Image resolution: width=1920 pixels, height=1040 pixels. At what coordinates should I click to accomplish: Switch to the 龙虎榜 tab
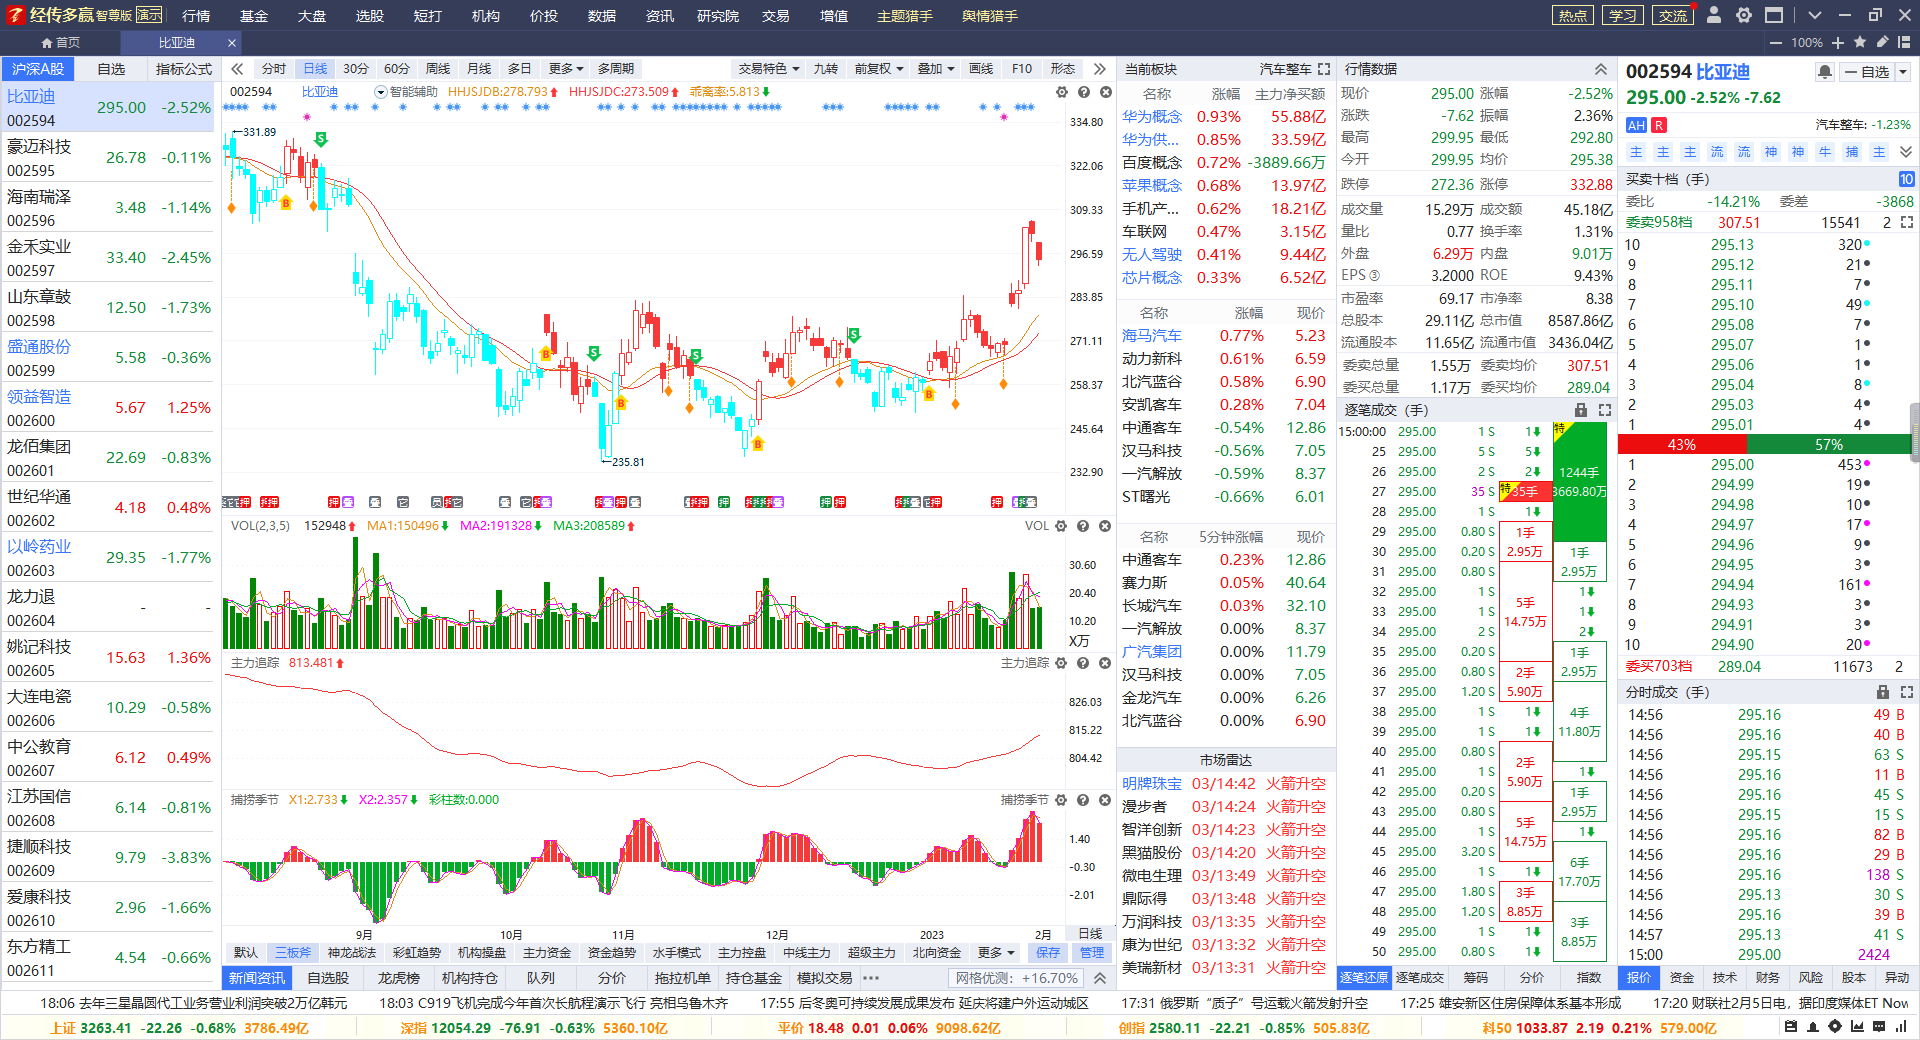(399, 978)
